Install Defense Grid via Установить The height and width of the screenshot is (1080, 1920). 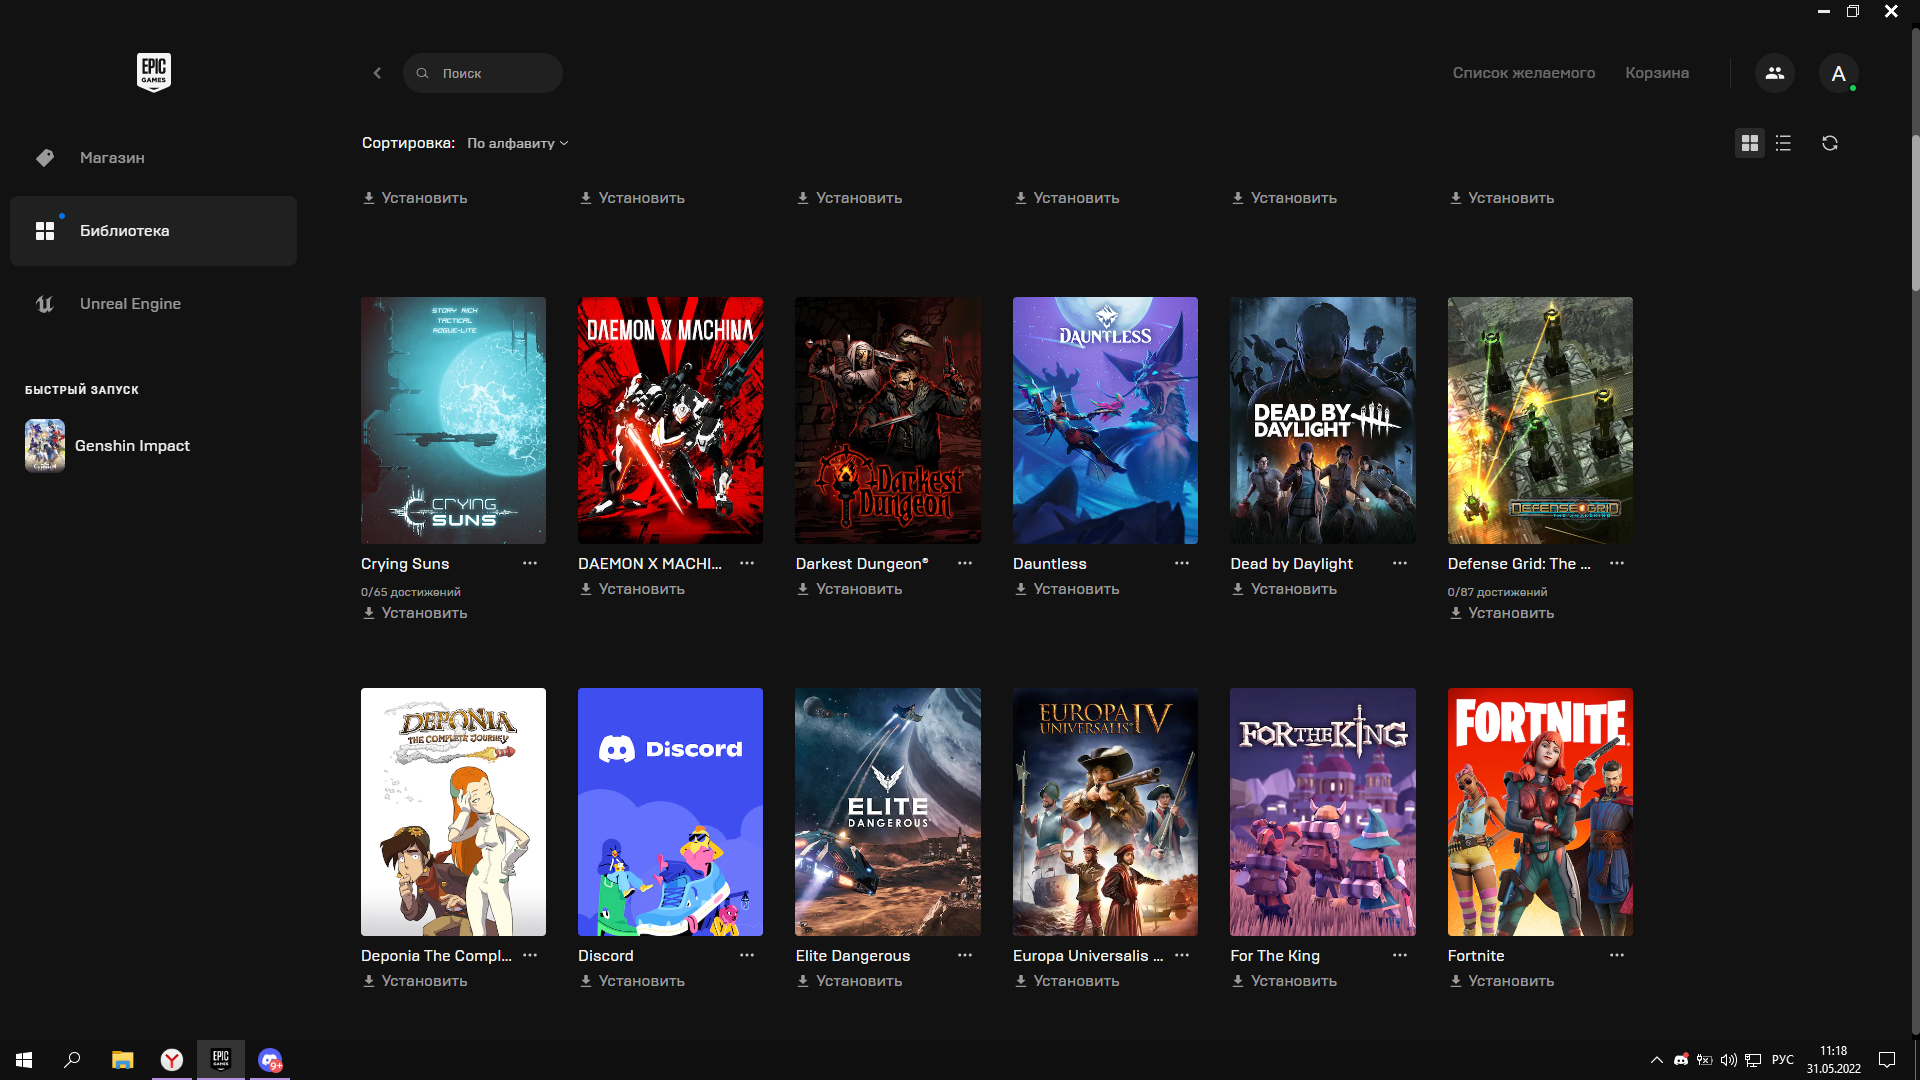[x=1502, y=613]
